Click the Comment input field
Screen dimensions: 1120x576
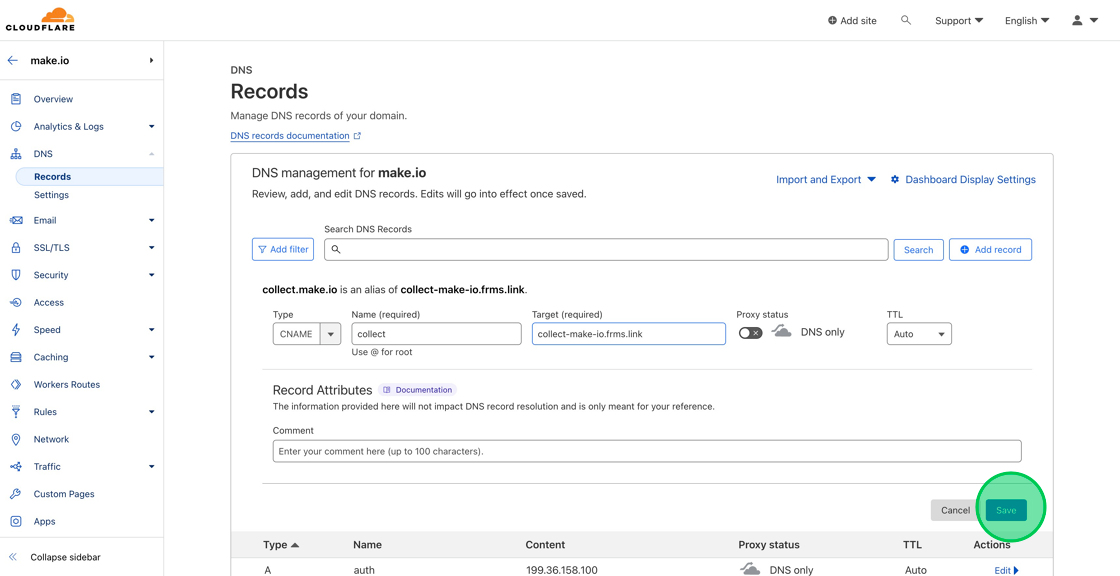click(646, 450)
